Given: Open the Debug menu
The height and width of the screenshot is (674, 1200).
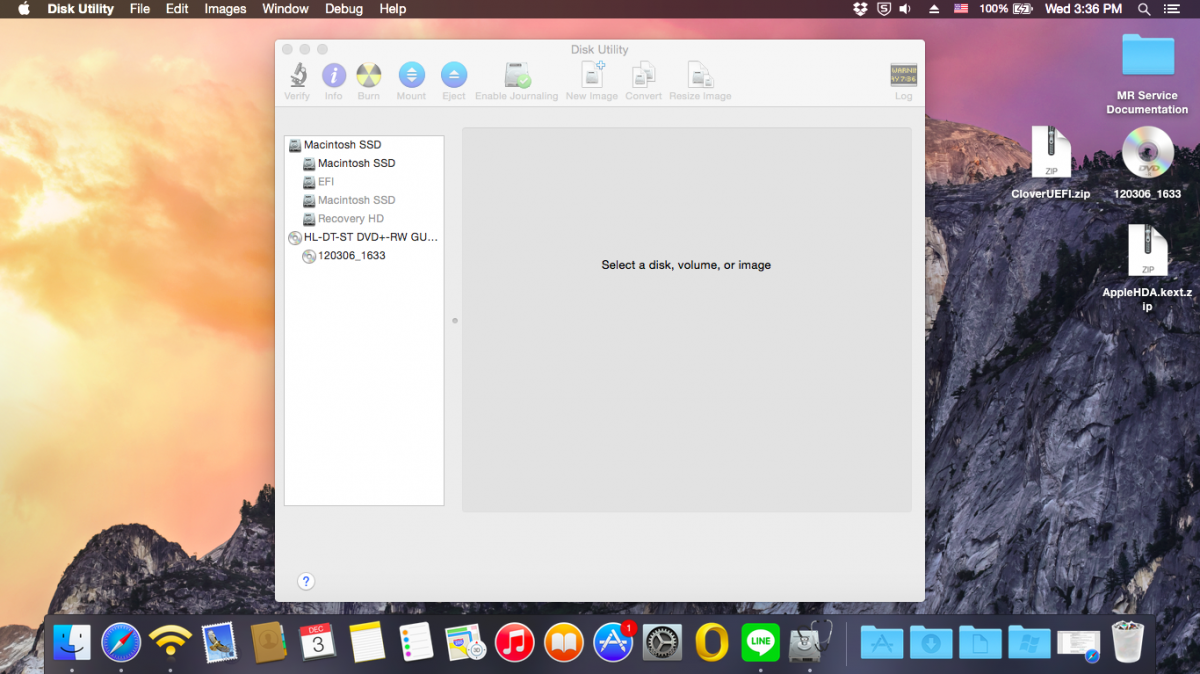Looking at the screenshot, I should click(x=344, y=9).
